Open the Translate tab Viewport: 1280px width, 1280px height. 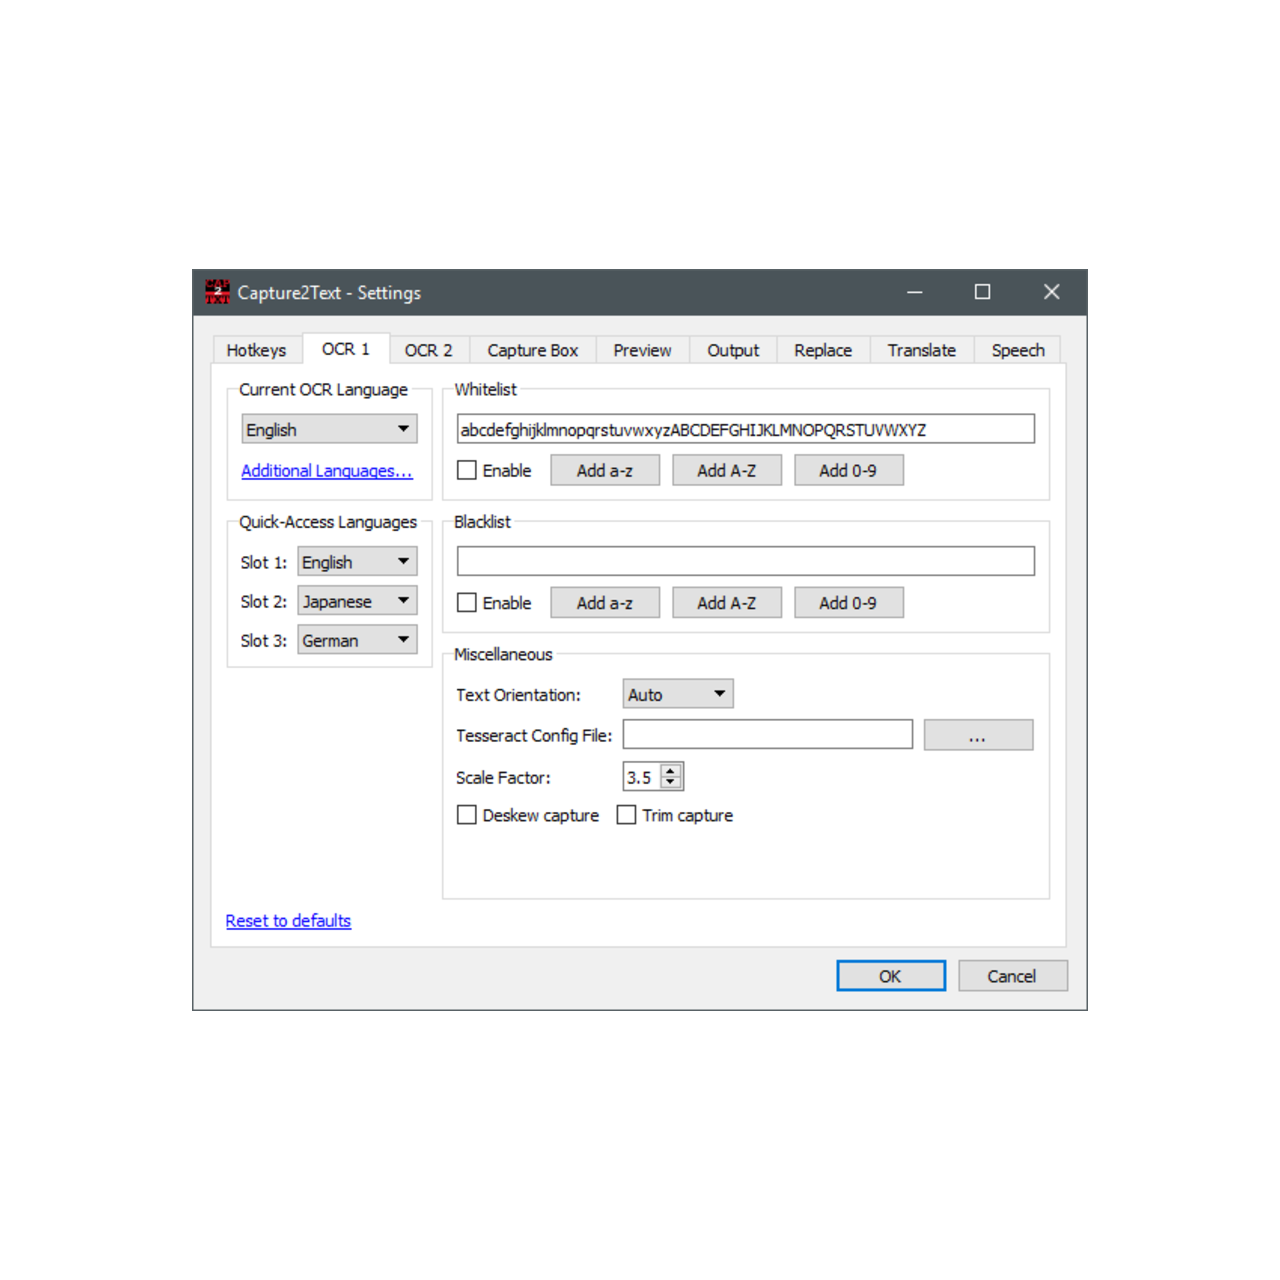921,350
